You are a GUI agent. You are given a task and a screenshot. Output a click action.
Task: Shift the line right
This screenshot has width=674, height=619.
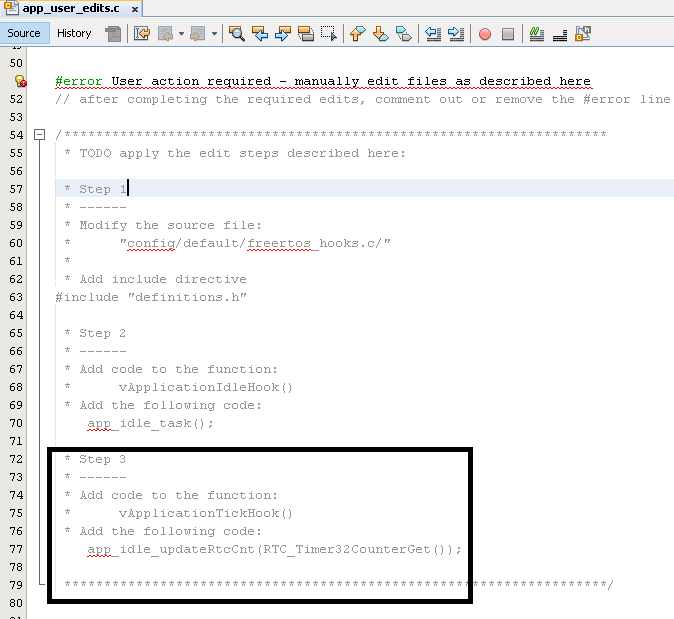456,34
